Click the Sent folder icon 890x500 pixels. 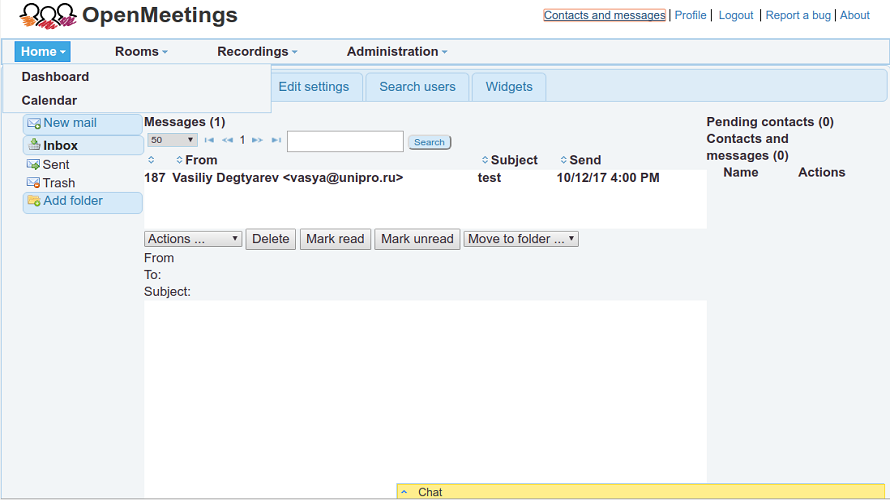coord(34,165)
